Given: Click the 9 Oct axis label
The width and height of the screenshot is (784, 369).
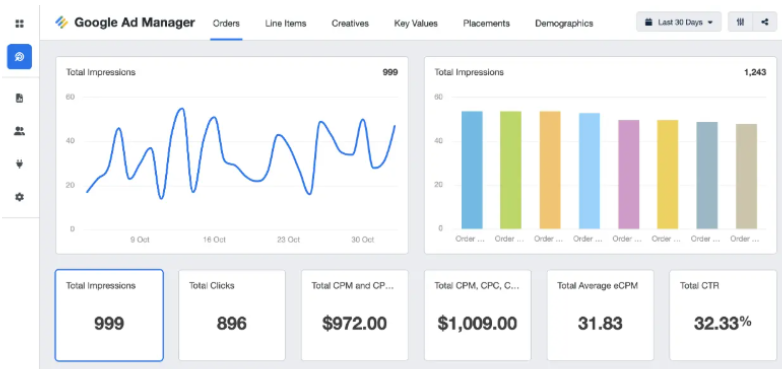Looking at the screenshot, I should (140, 240).
